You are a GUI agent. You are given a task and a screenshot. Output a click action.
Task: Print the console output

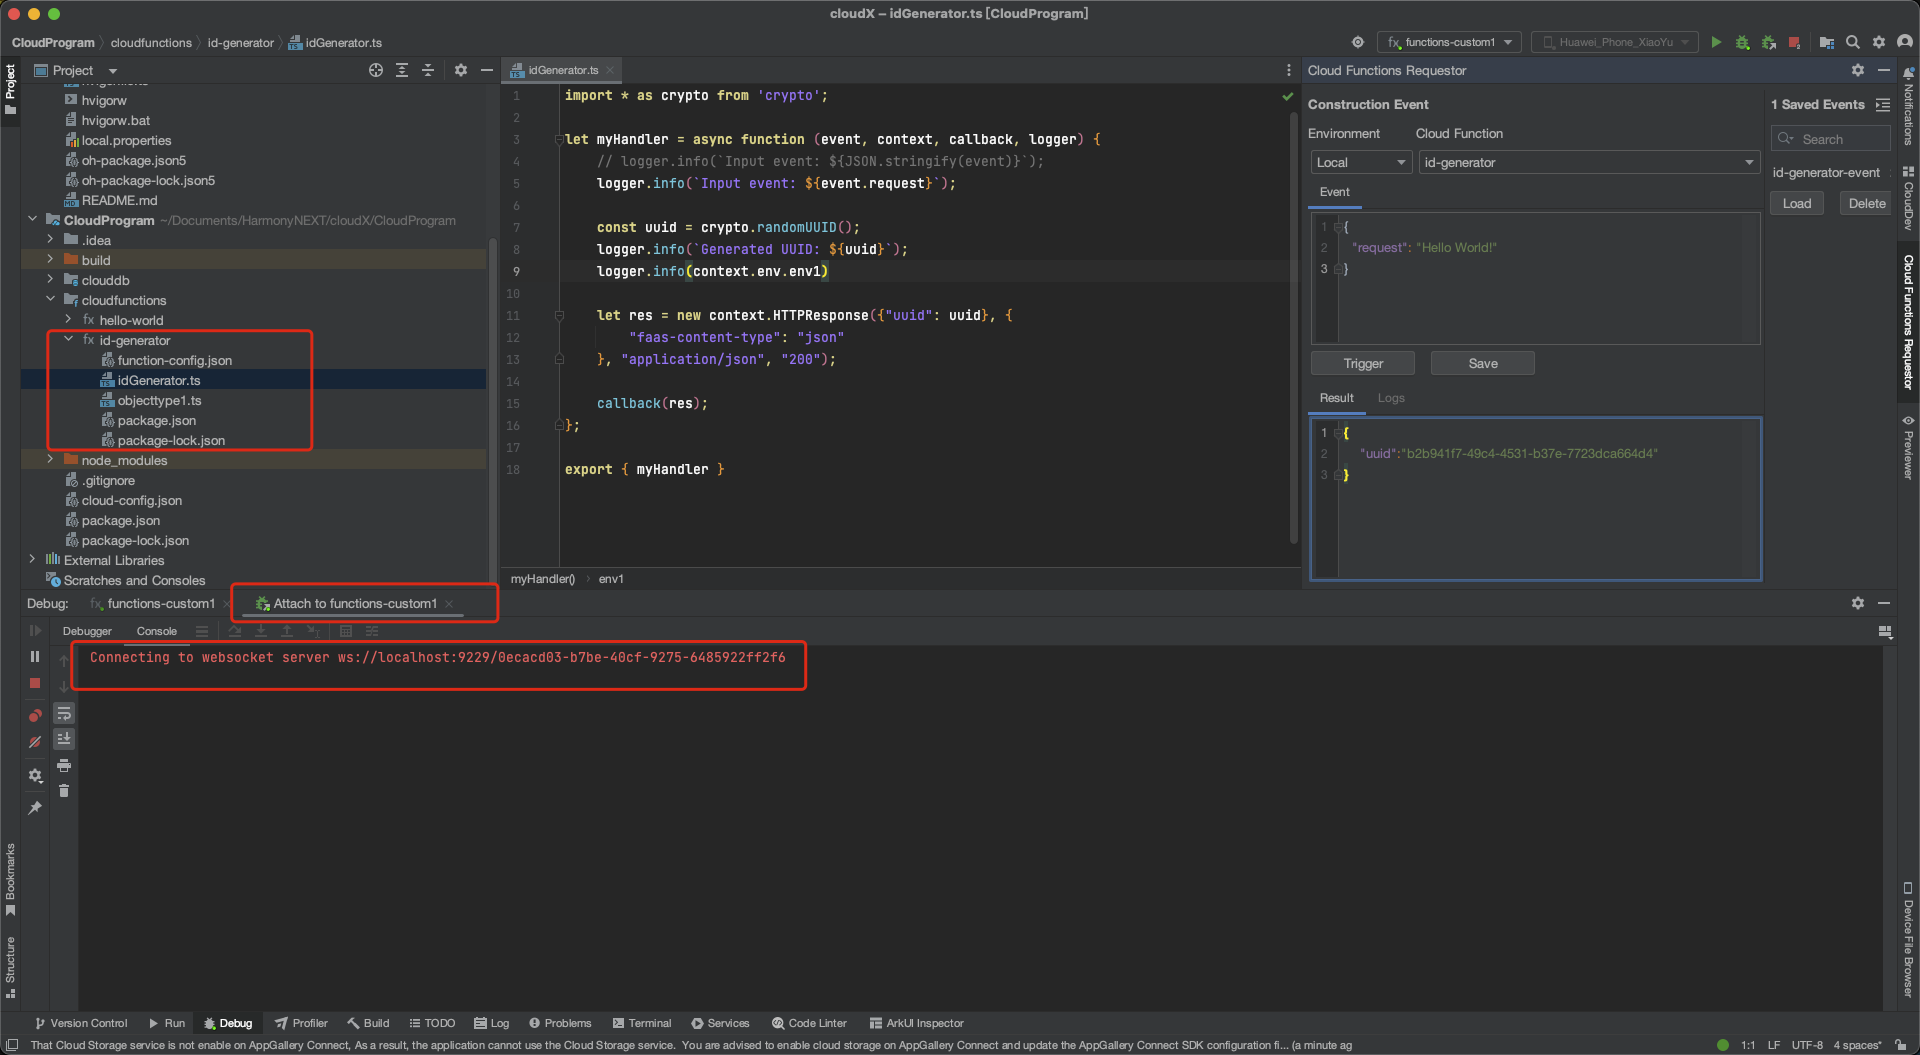(64, 765)
